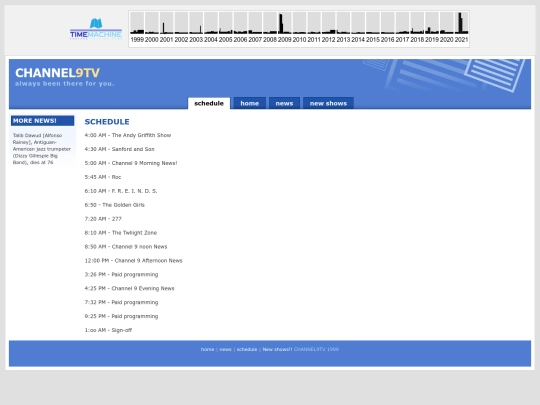Select the 2002 timeline year
Screen dimensions: 540x405
pos(181,28)
